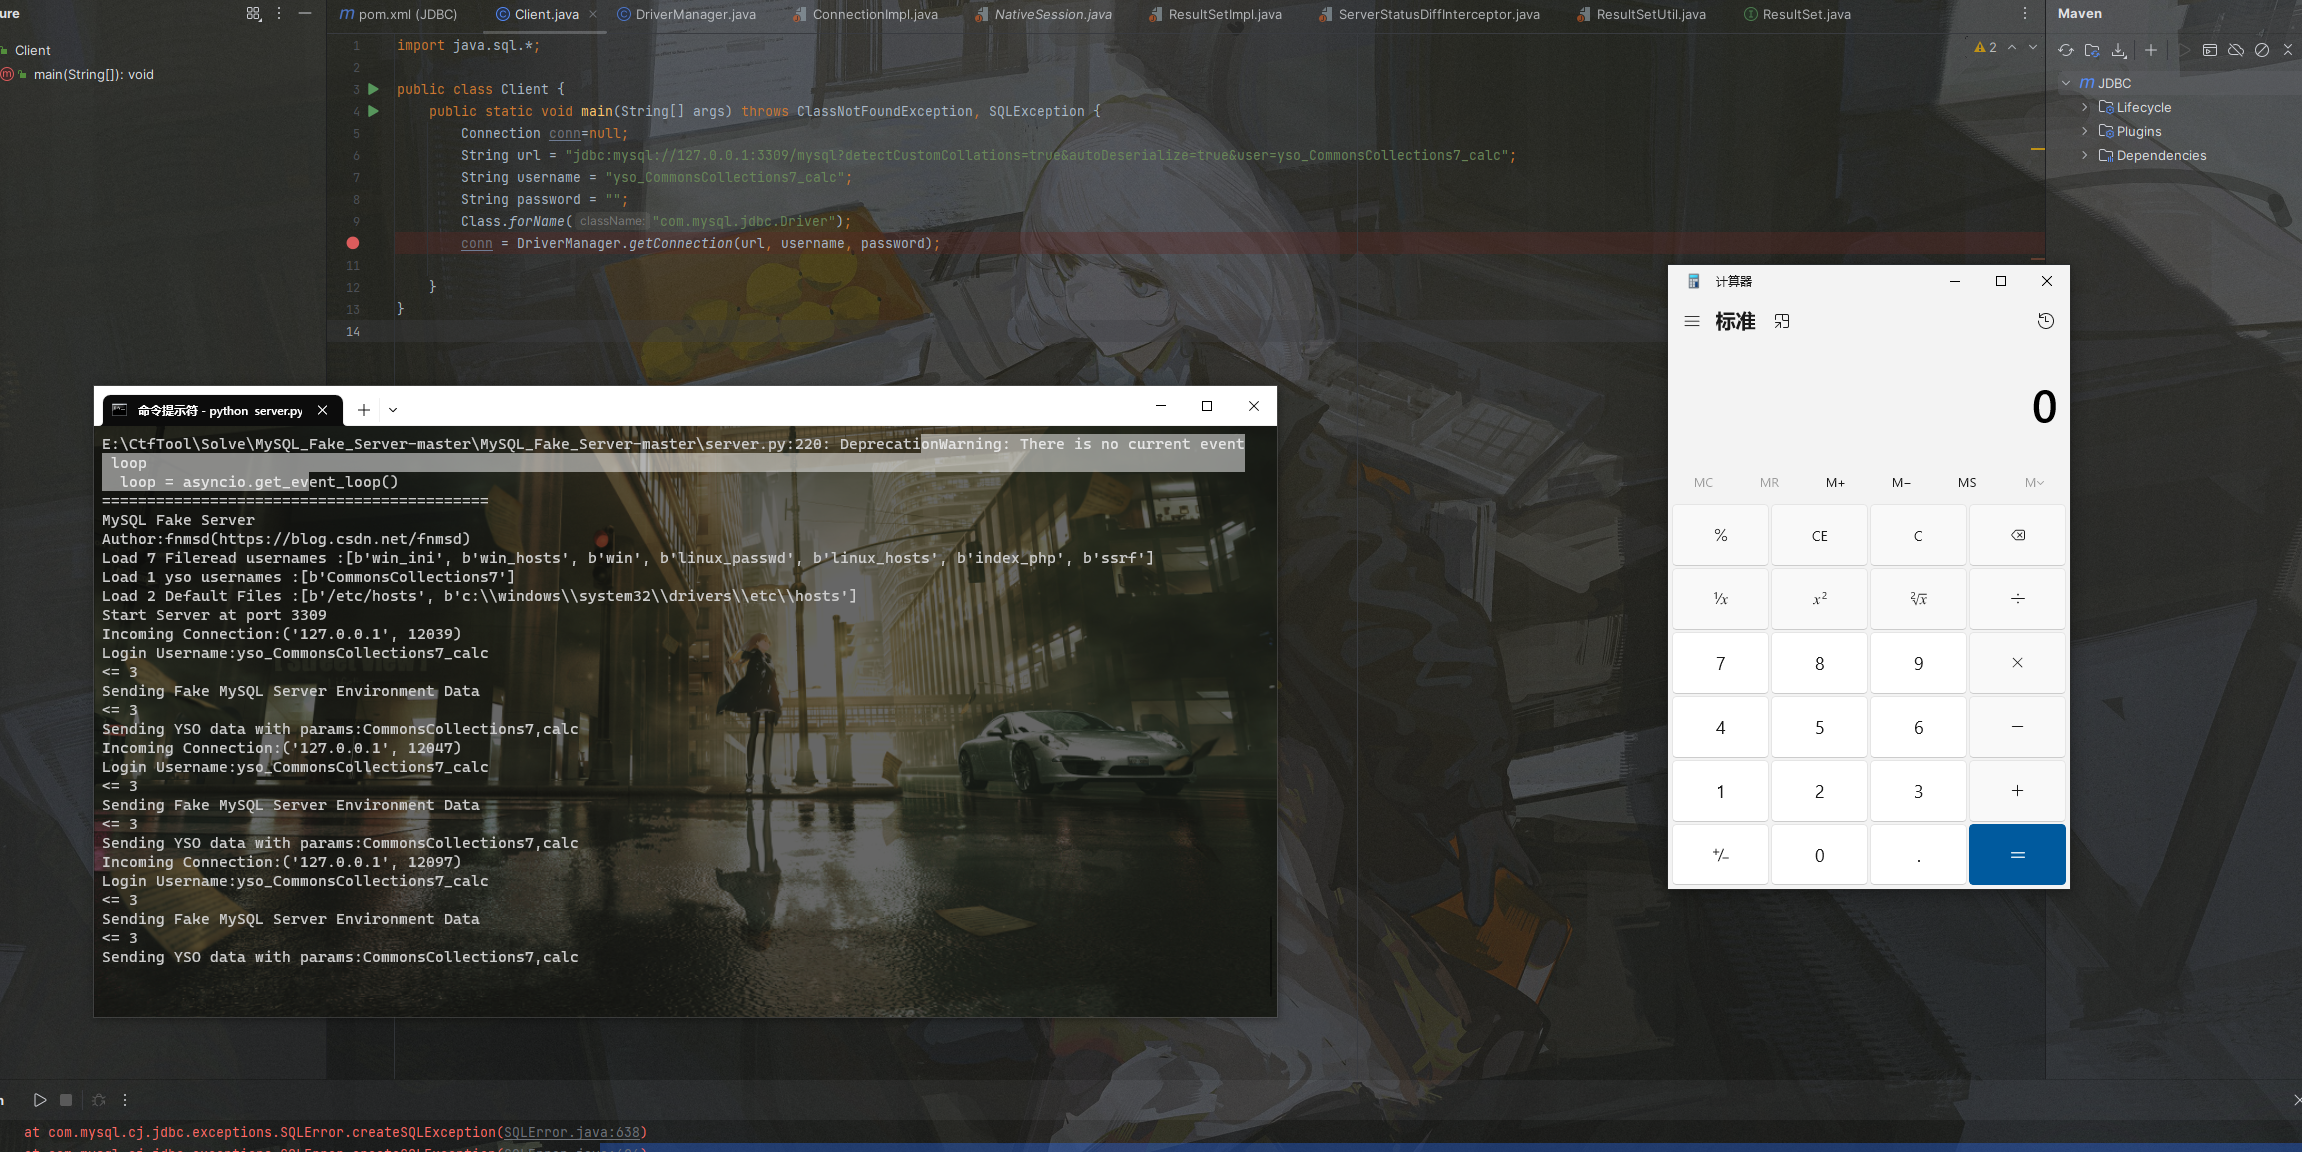The width and height of the screenshot is (2302, 1152).
Task: Stop the running process in Run window
Action: (x=66, y=1100)
